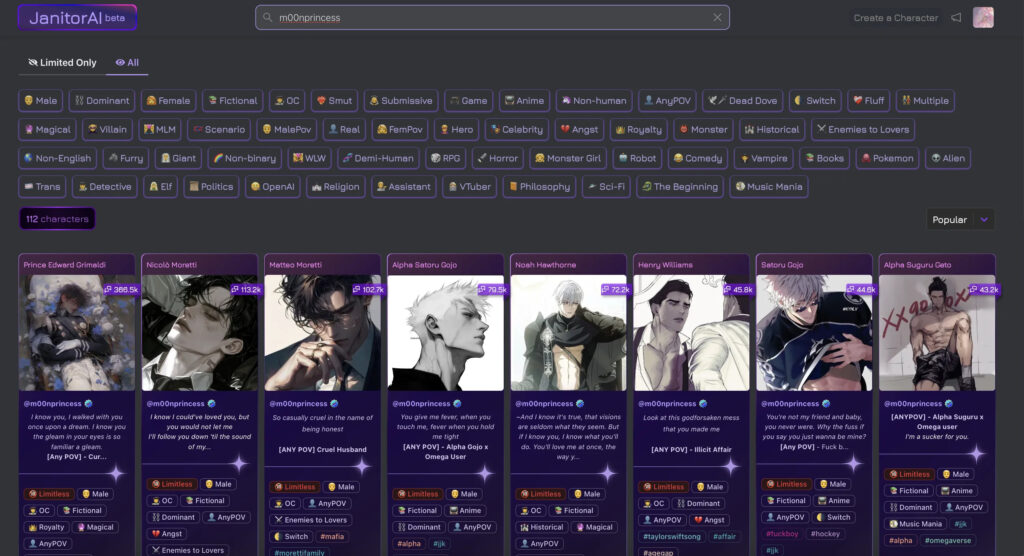Open Matteo Moretti character image
The image size is (1024, 556).
click(323, 333)
